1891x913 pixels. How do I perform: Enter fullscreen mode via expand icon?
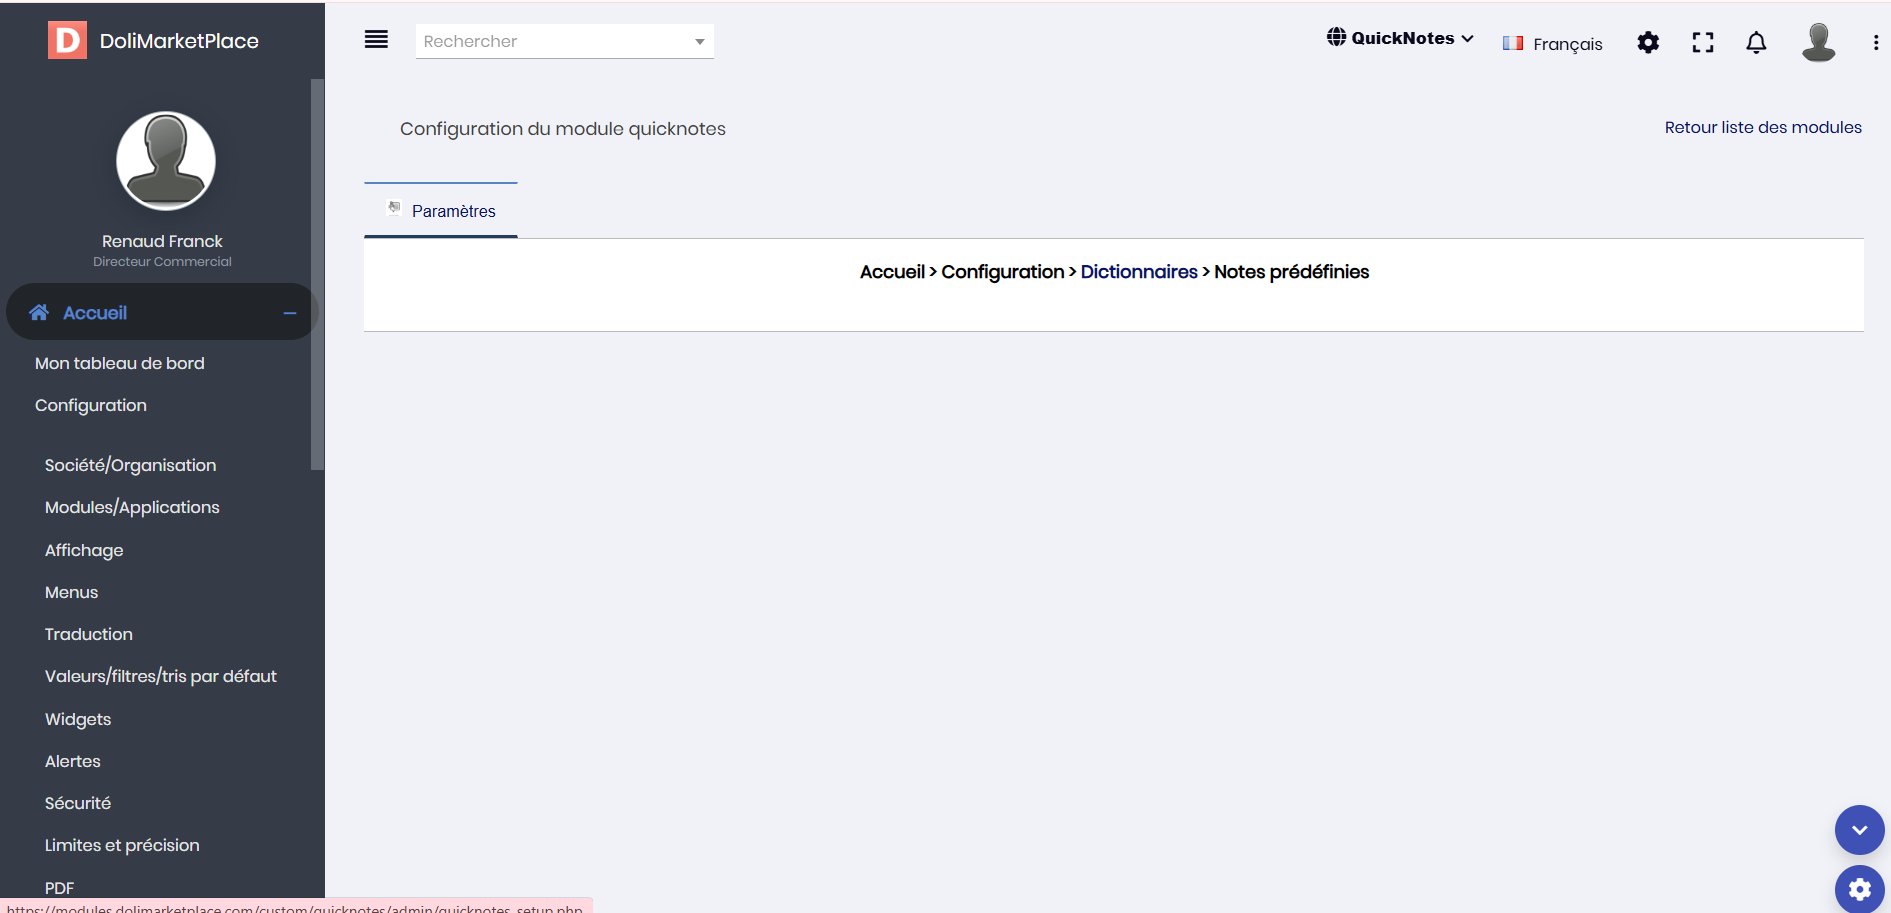tap(1703, 42)
